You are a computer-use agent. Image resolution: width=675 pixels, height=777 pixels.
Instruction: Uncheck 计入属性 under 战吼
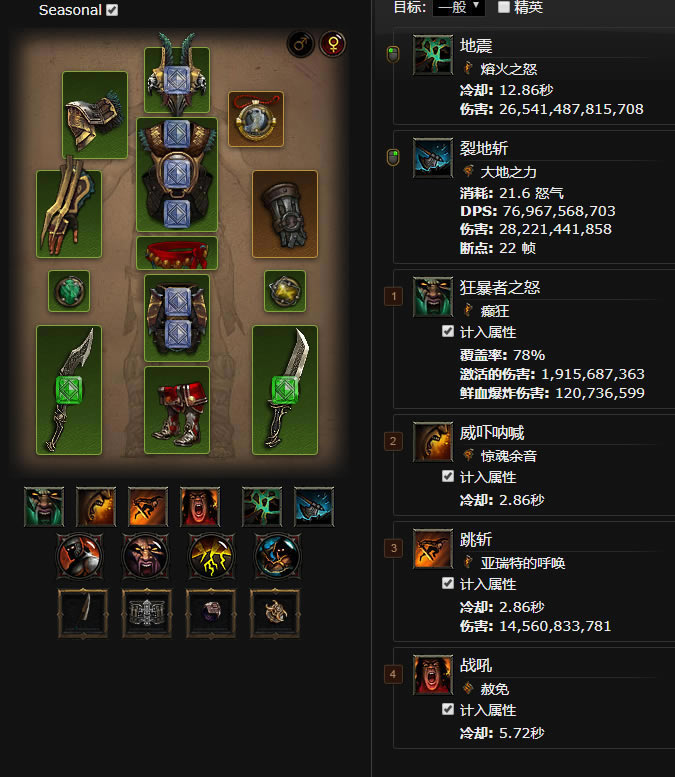(x=448, y=710)
